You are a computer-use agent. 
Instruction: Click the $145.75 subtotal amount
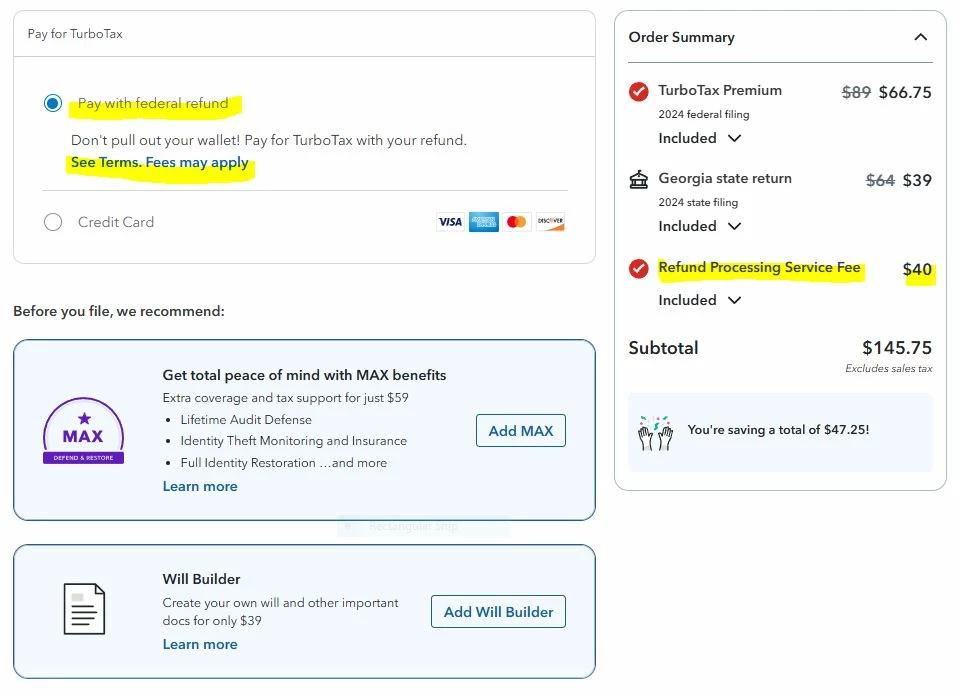896,348
